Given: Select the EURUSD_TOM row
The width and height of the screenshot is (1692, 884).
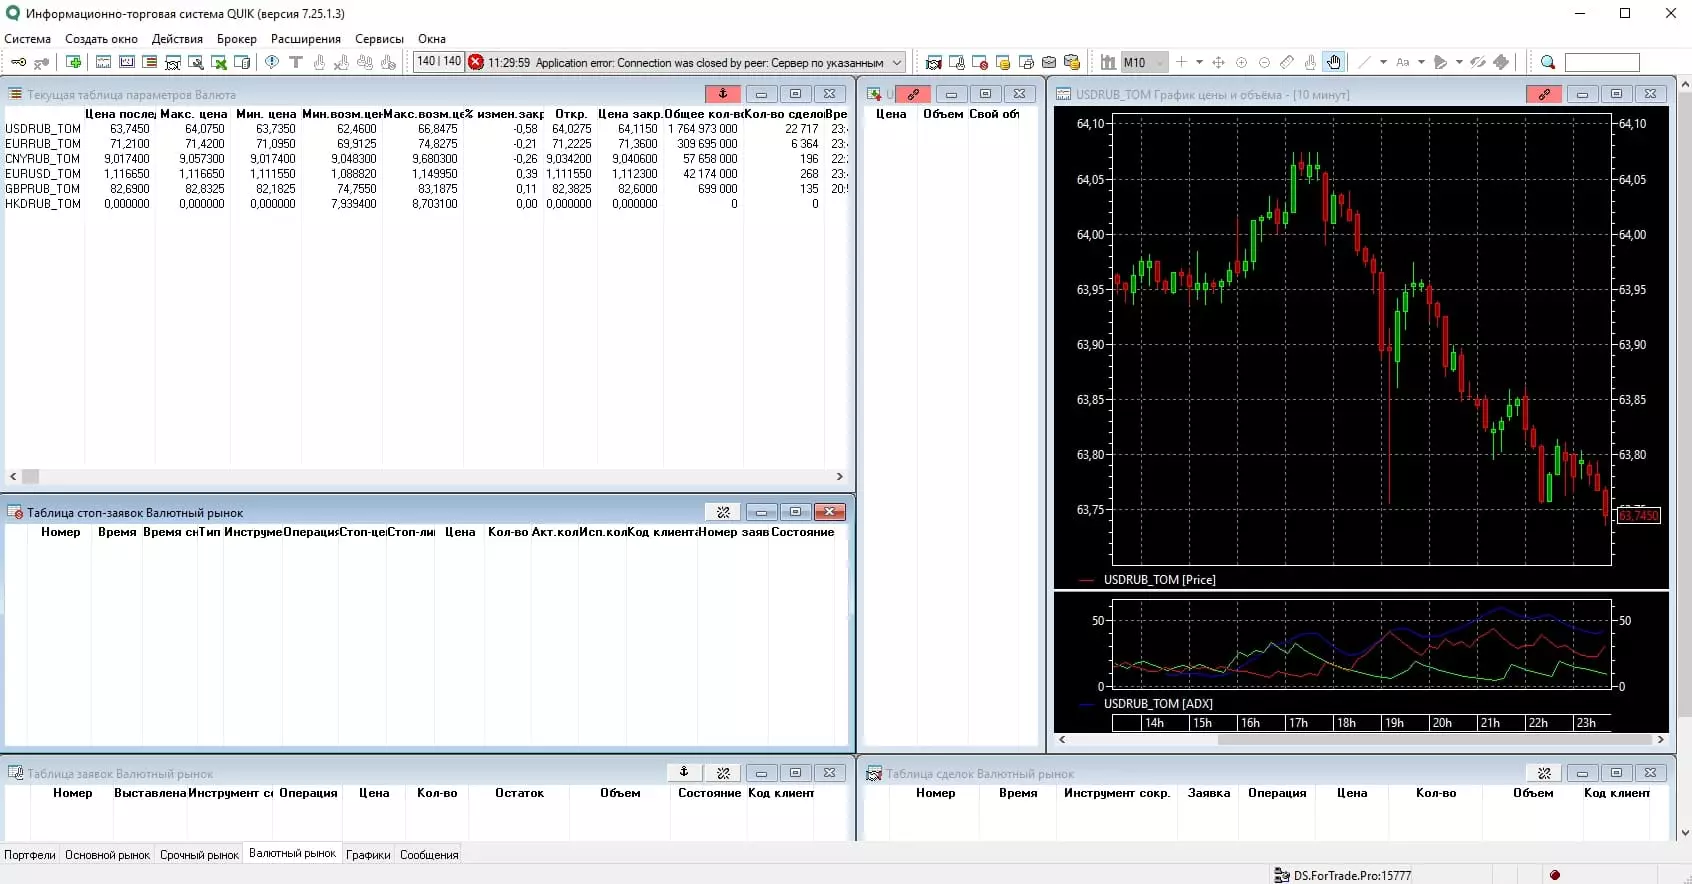Looking at the screenshot, I should coord(426,174).
